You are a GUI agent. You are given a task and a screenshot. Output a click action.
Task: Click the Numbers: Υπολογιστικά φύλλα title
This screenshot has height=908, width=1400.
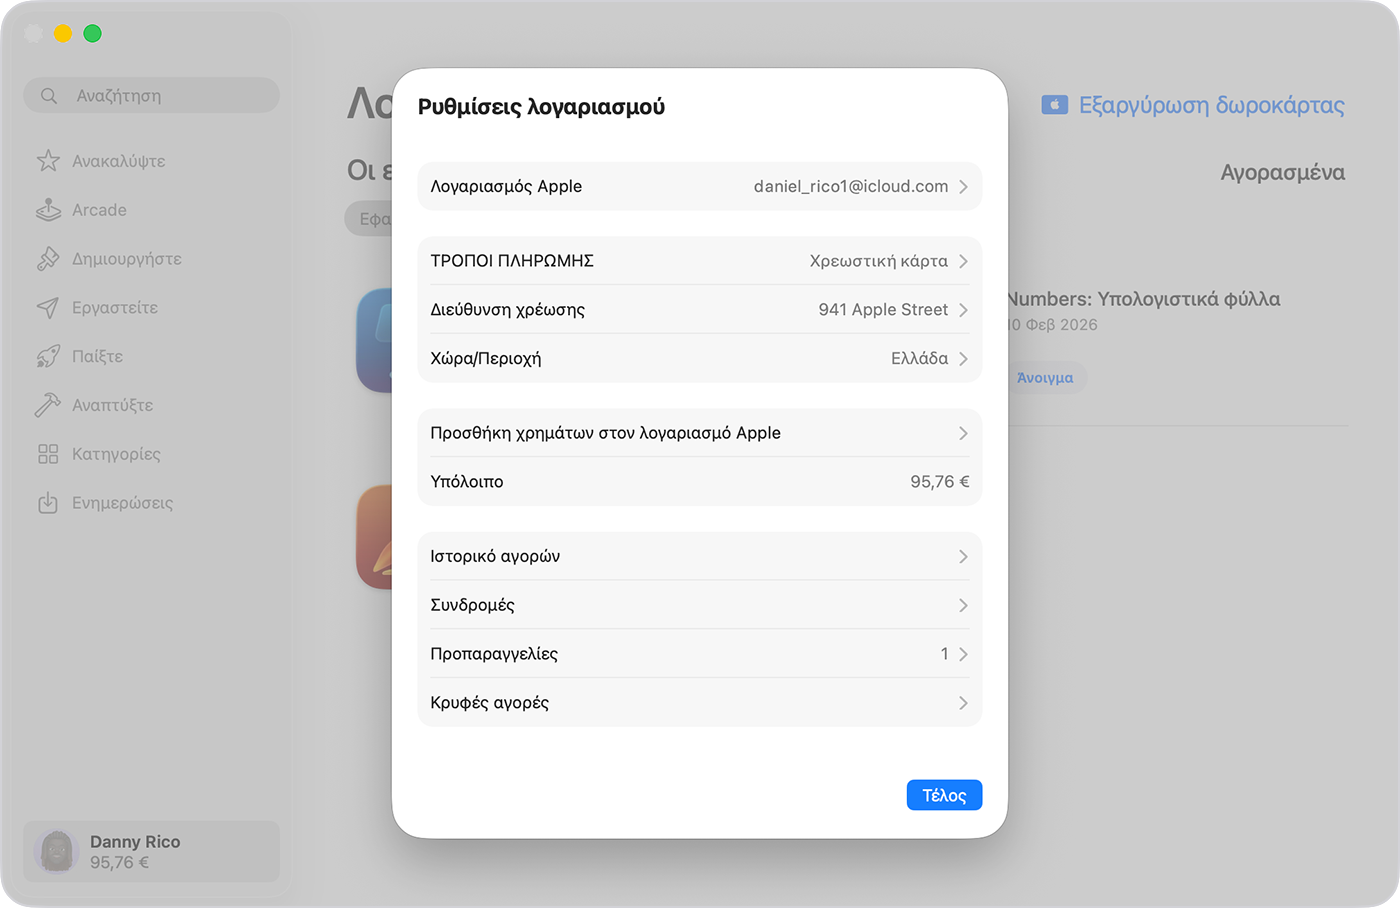tap(1144, 299)
